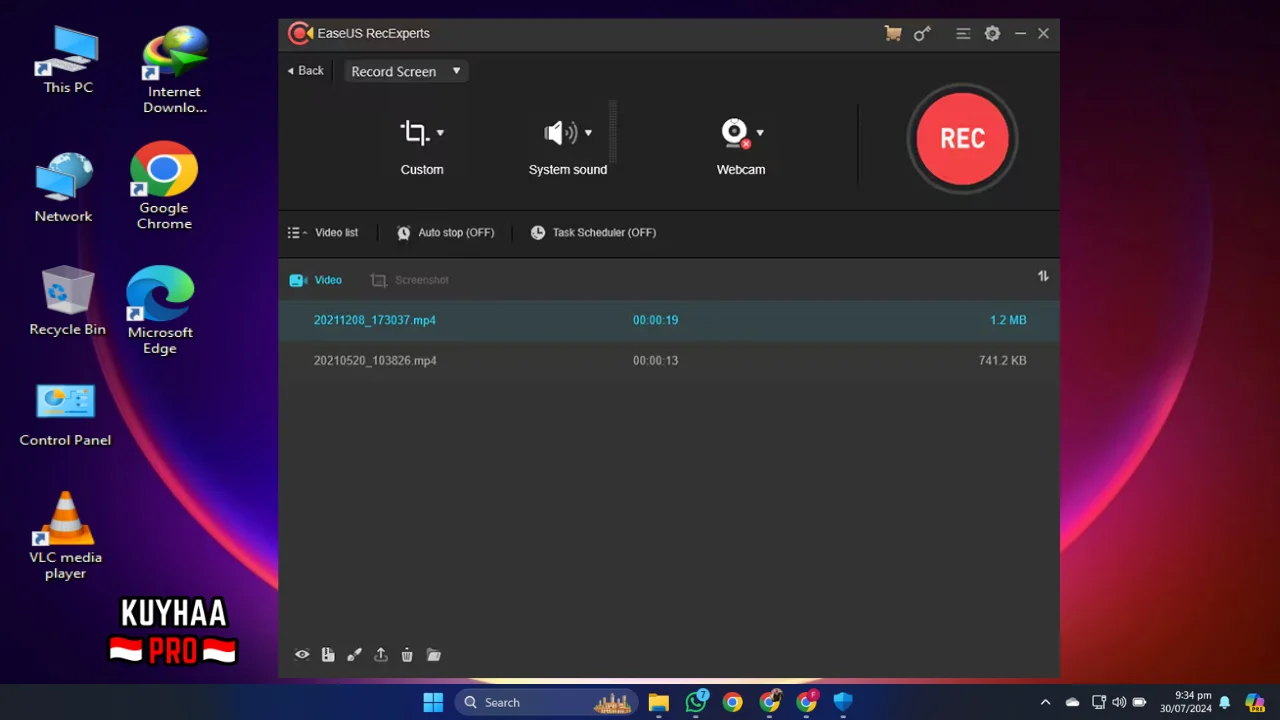Viewport: 1280px width, 720px height.
Task: Start recording with the red REC button
Action: tap(962, 139)
